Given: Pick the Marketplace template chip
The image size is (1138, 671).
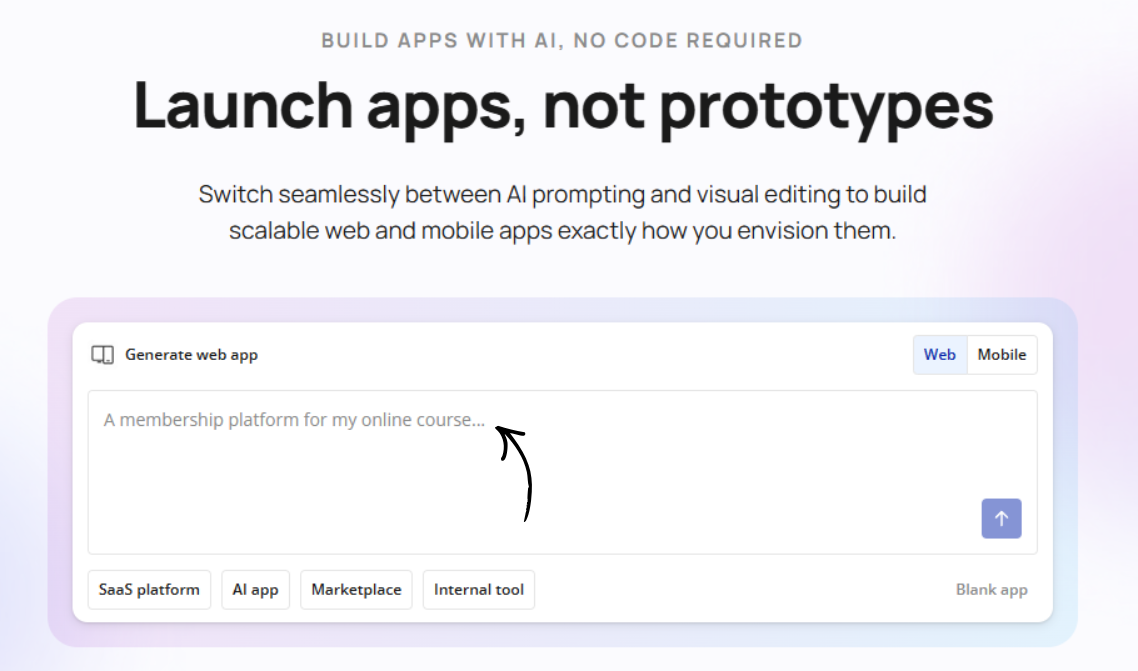Looking at the screenshot, I should pyautogui.click(x=356, y=589).
